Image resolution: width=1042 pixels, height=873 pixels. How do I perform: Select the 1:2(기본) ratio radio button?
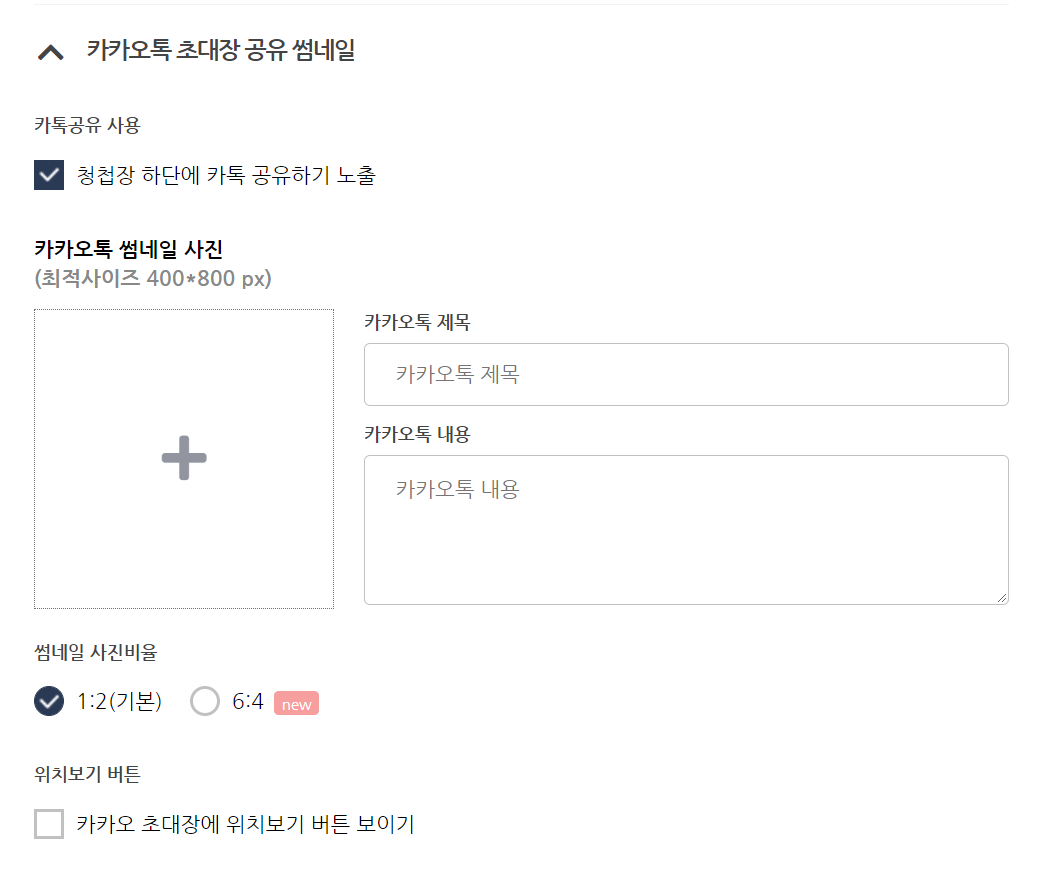click(49, 702)
